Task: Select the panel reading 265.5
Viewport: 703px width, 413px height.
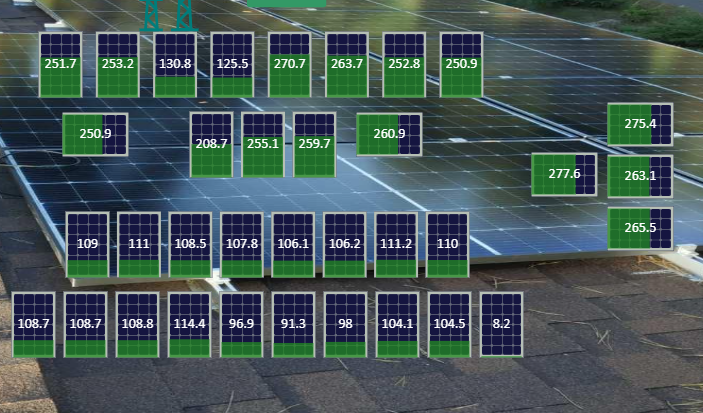Action: coord(640,228)
